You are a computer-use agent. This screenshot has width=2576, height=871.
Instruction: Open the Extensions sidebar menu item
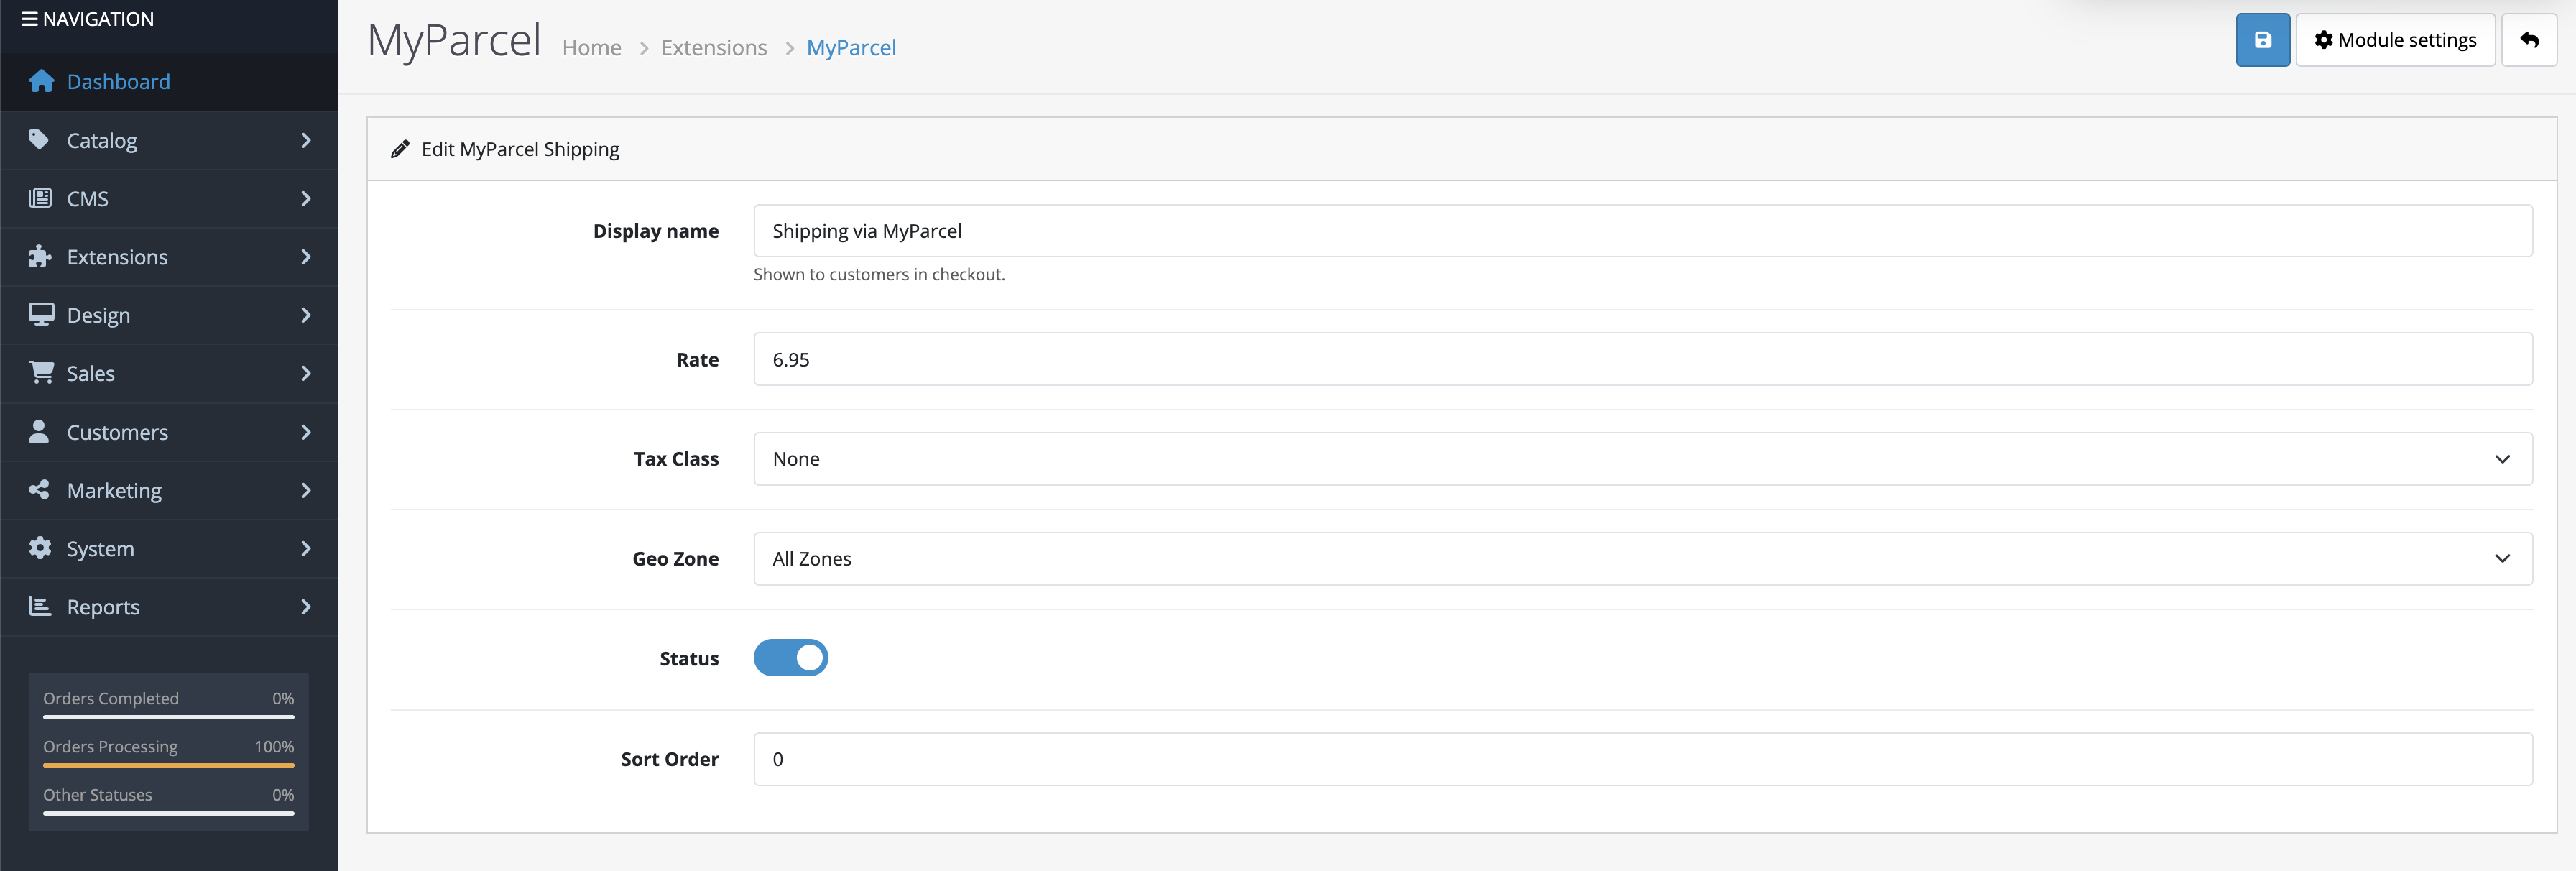click(x=169, y=256)
